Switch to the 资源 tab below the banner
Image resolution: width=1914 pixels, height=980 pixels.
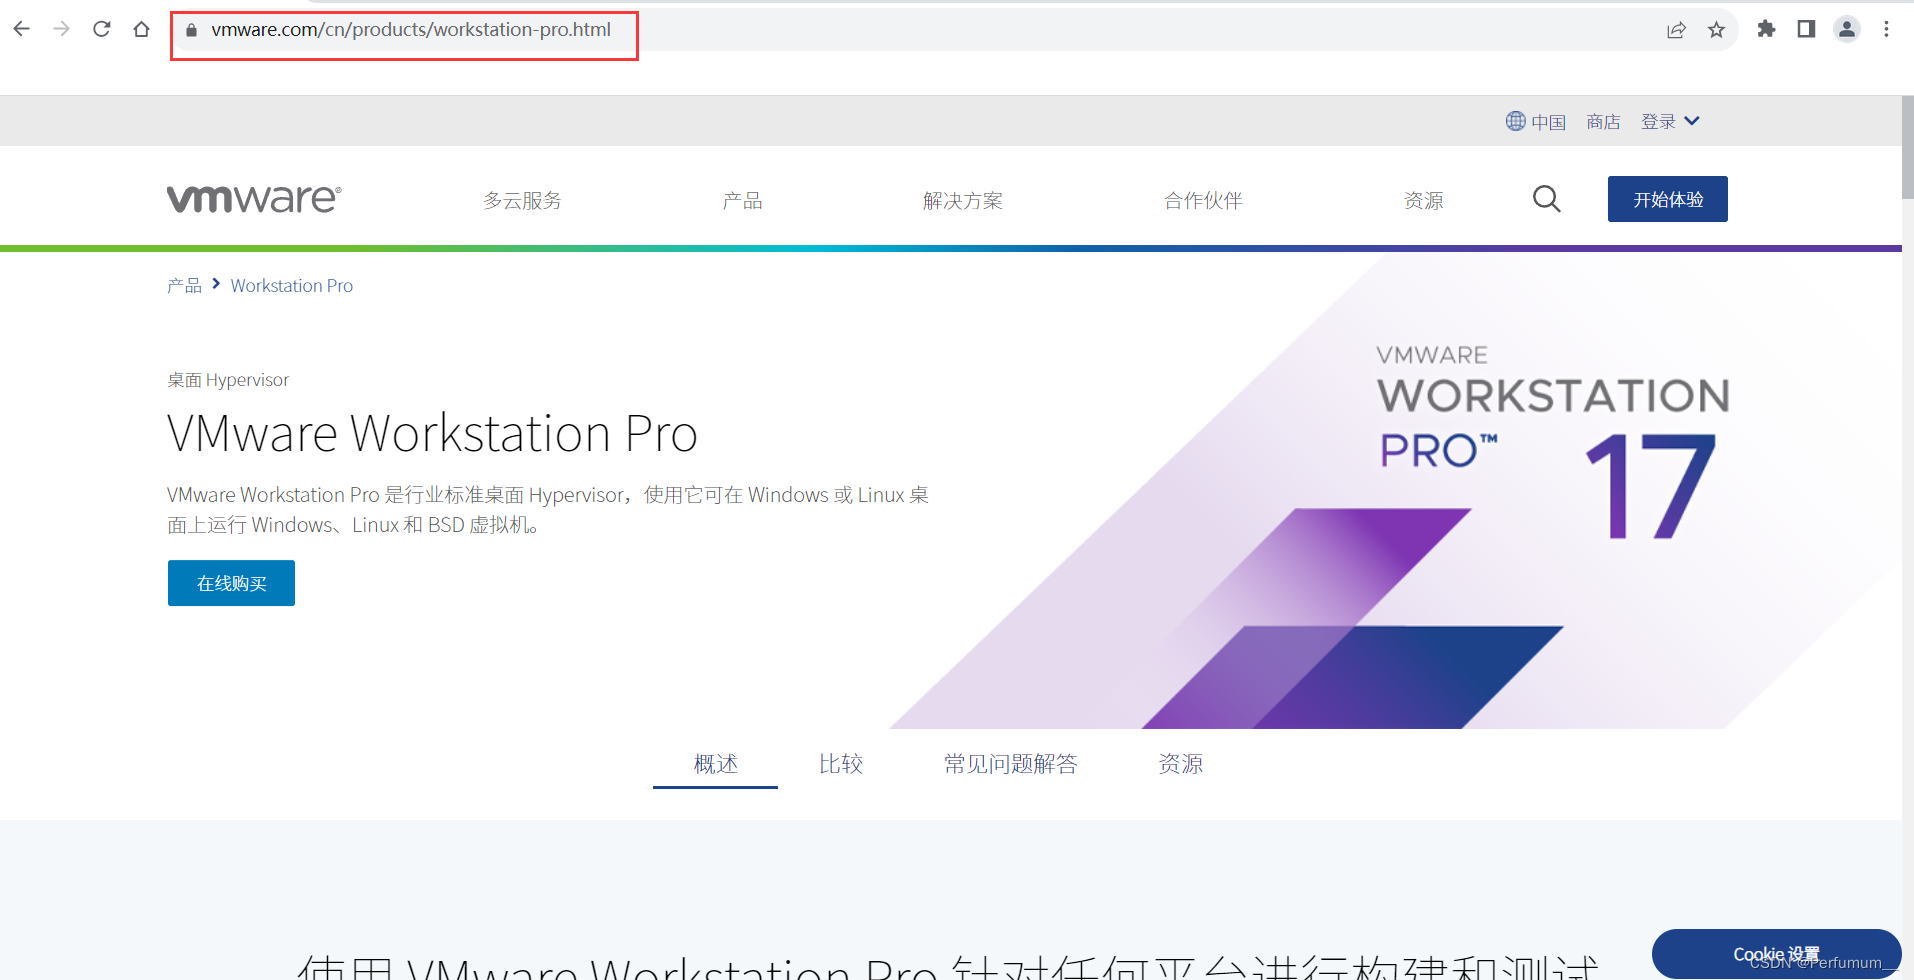pyautogui.click(x=1180, y=764)
